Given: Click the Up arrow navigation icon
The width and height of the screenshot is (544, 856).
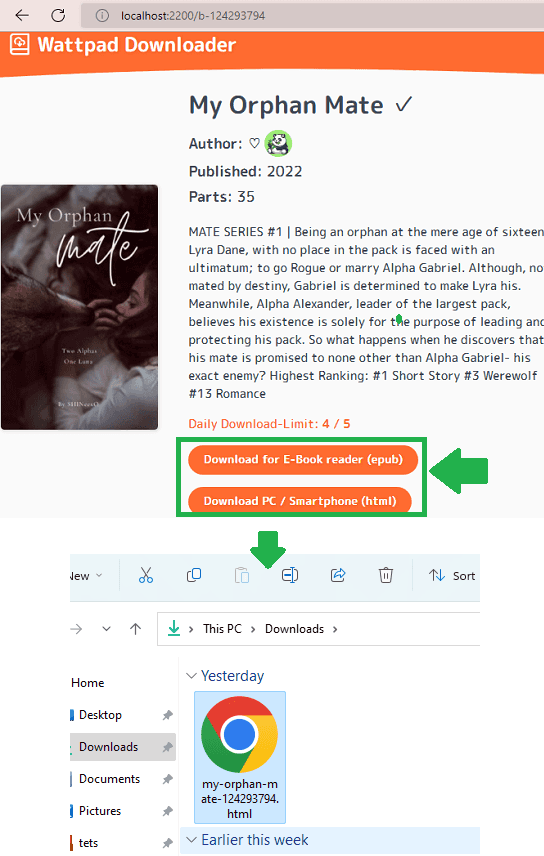Looking at the screenshot, I should 135,629.
